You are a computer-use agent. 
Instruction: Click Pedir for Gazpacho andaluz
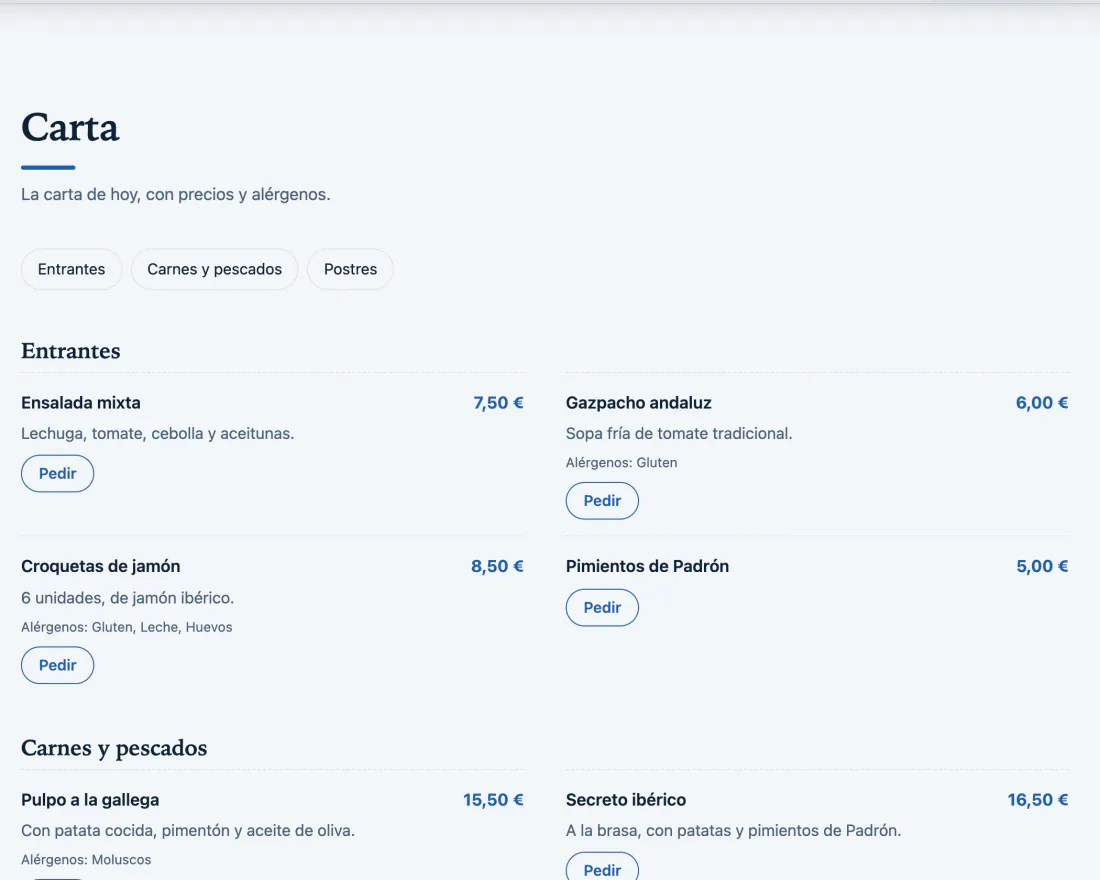[603, 501]
